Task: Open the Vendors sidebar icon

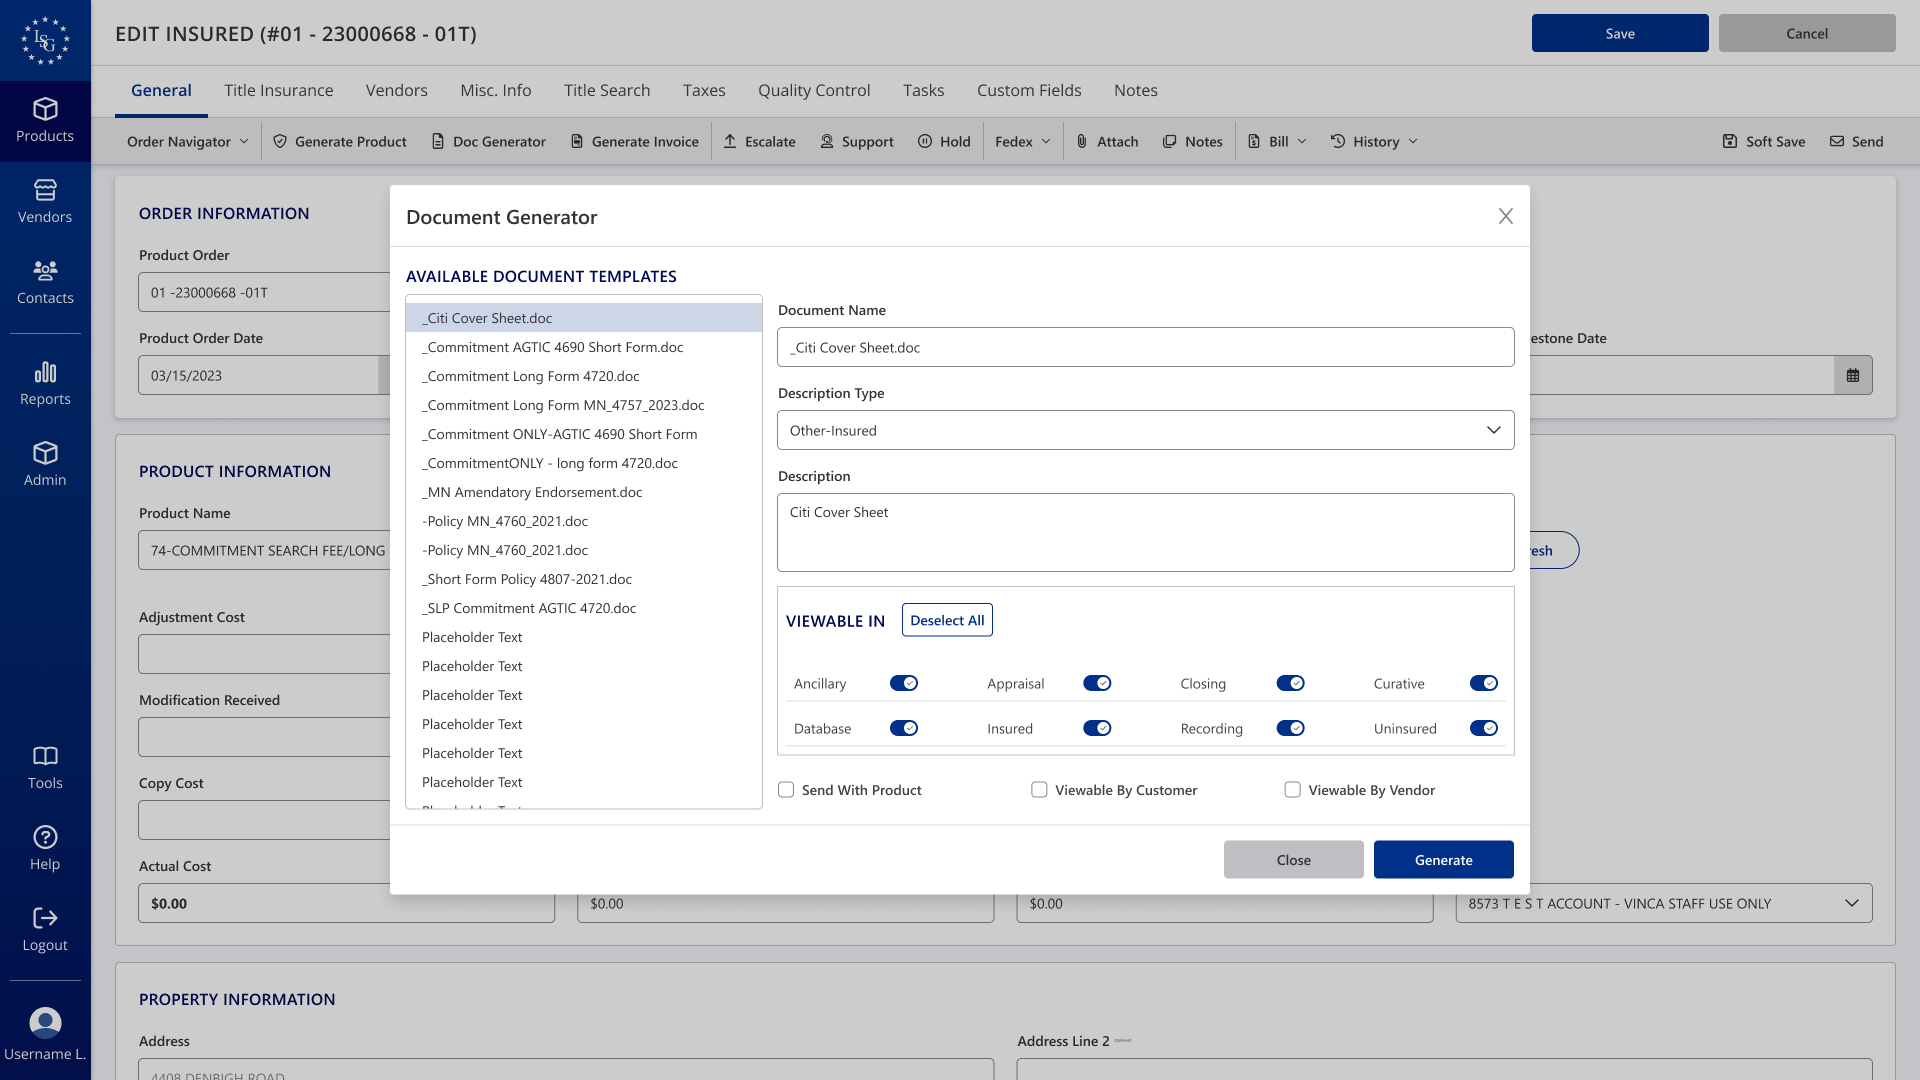Action: 45,190
